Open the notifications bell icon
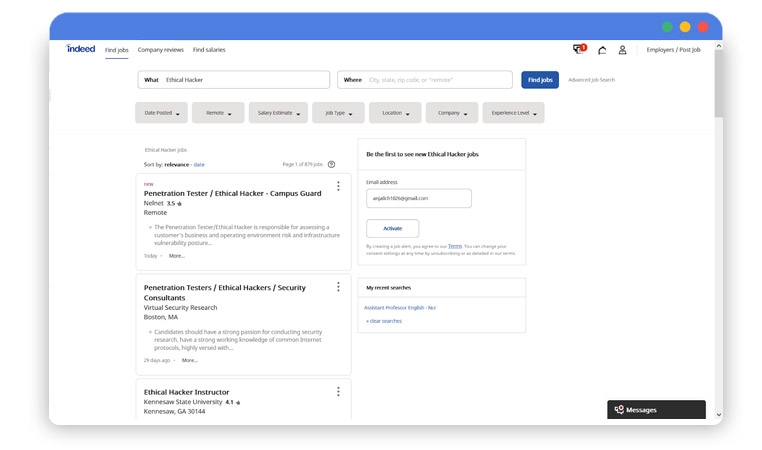Viewport: 762px width, 450px height. [602, 50]
